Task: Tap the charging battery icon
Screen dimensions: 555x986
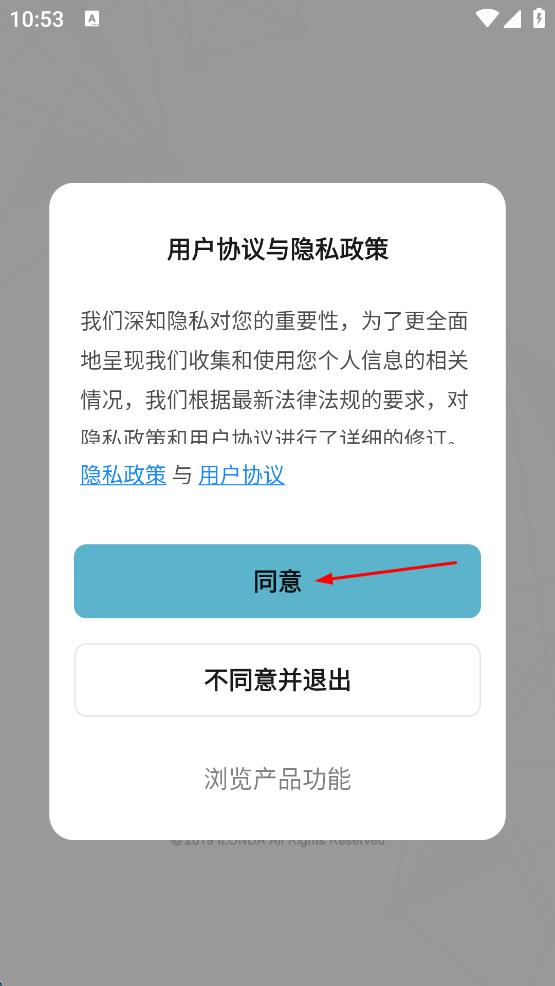Action: [539, 18]
